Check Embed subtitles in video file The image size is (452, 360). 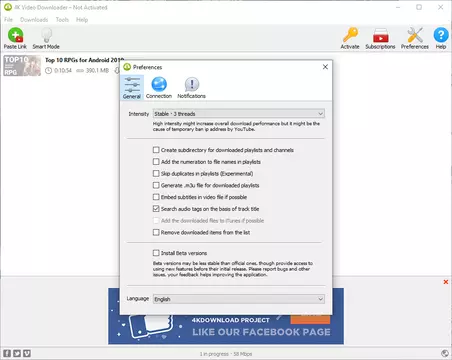click(156, 197)
